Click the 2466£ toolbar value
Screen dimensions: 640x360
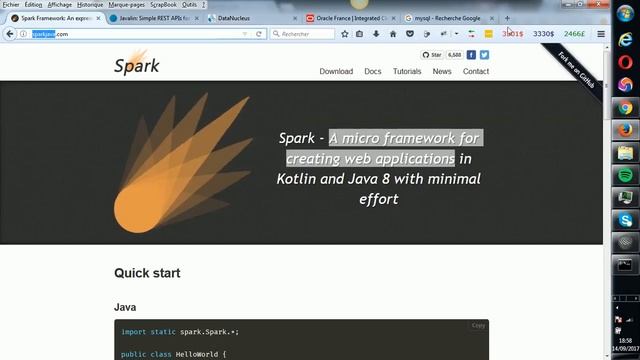click(x=574, y=34)
